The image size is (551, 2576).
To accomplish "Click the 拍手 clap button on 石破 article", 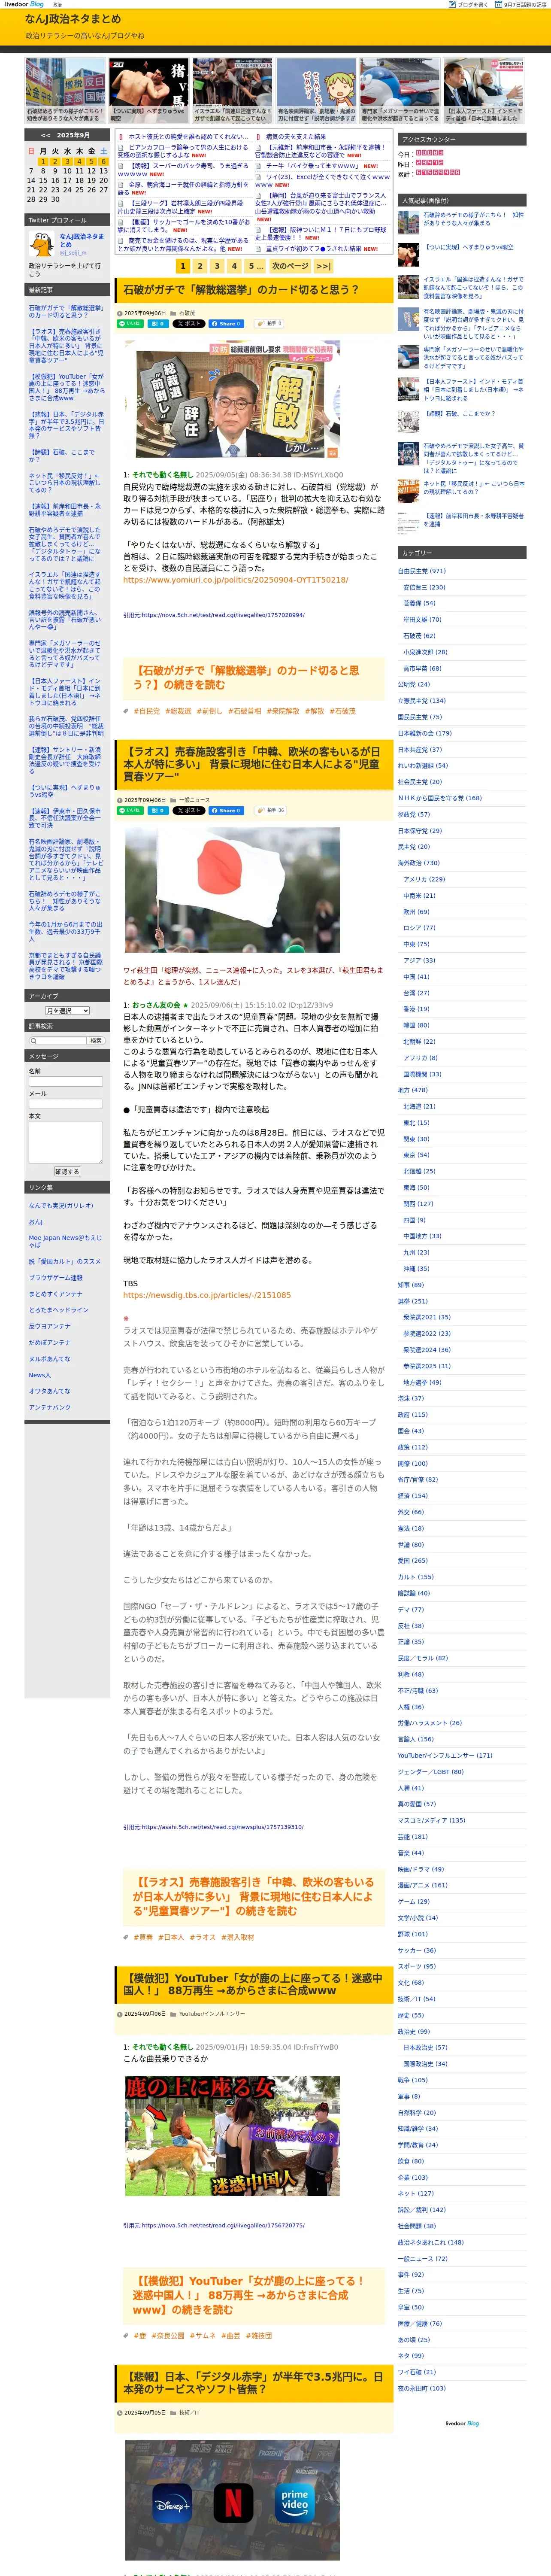I will click(x=268, y=323).
